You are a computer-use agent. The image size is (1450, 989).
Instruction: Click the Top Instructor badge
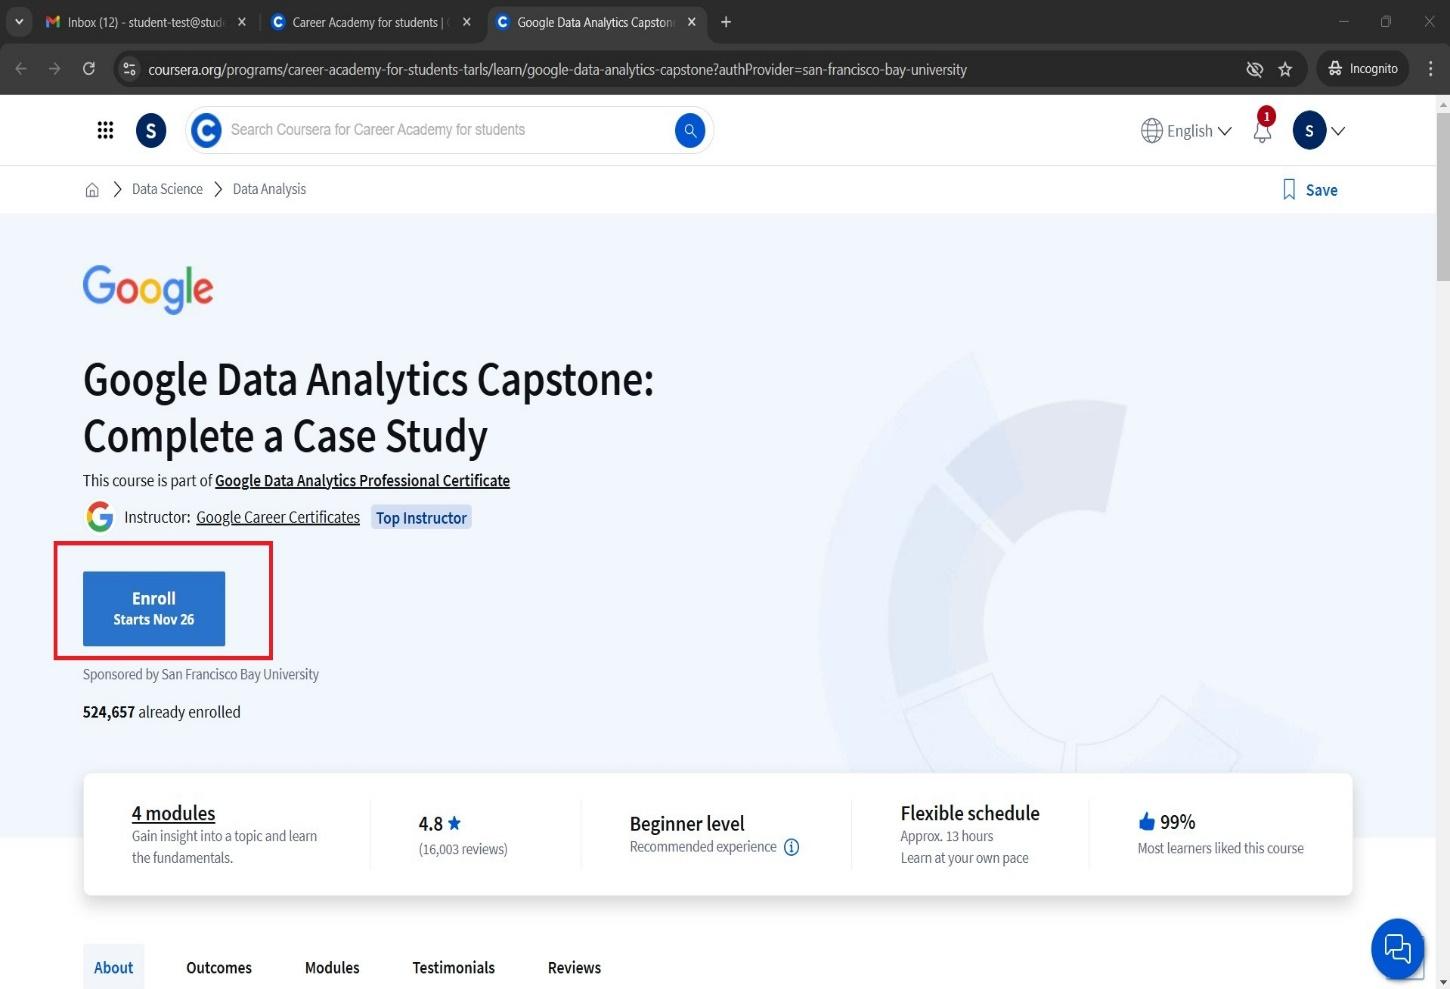tap(421, 517)
